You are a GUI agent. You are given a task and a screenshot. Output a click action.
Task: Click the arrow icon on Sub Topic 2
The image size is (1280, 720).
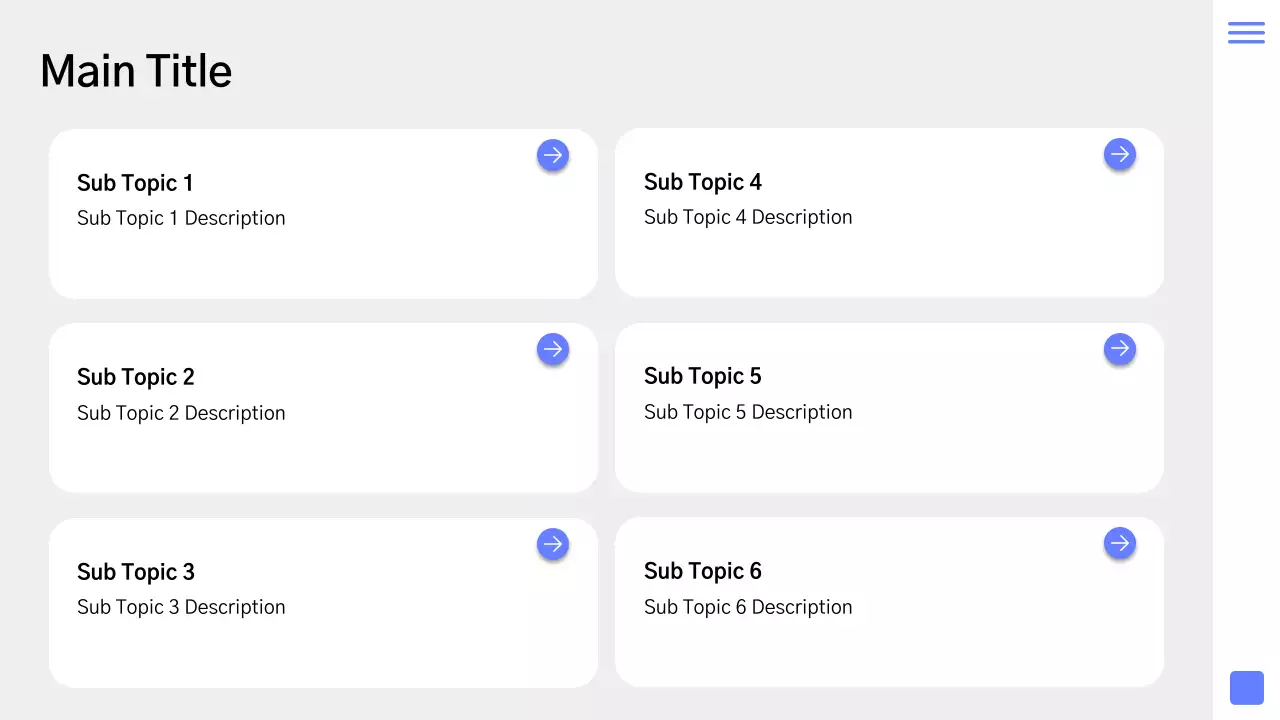553,349
